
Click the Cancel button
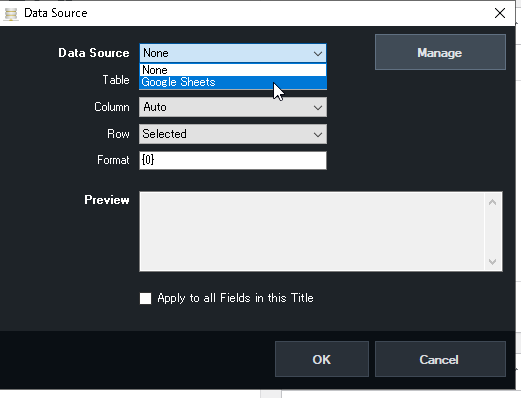(x=440, y=359)
